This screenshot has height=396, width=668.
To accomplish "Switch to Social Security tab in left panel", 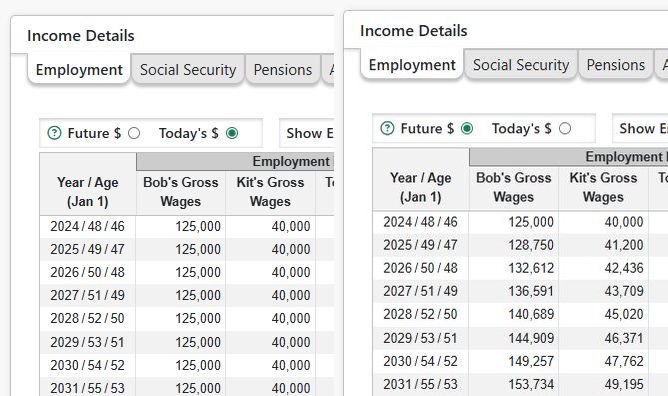I will [188, 69].
